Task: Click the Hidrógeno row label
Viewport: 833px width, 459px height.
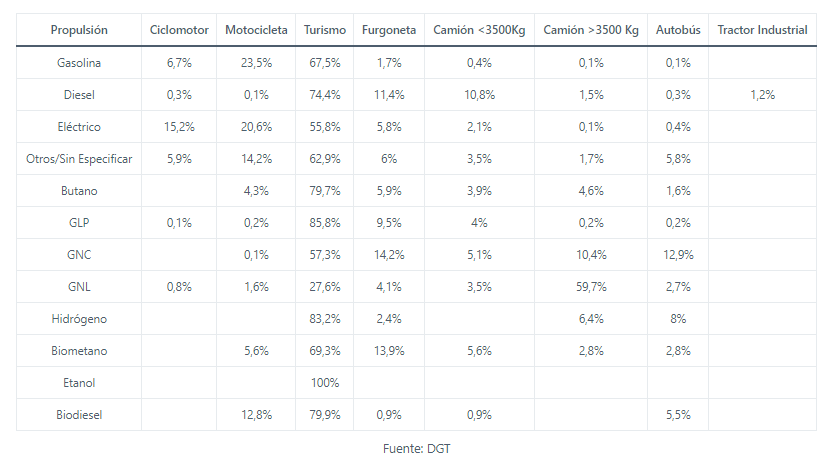Action: click(x=79, y=319)
